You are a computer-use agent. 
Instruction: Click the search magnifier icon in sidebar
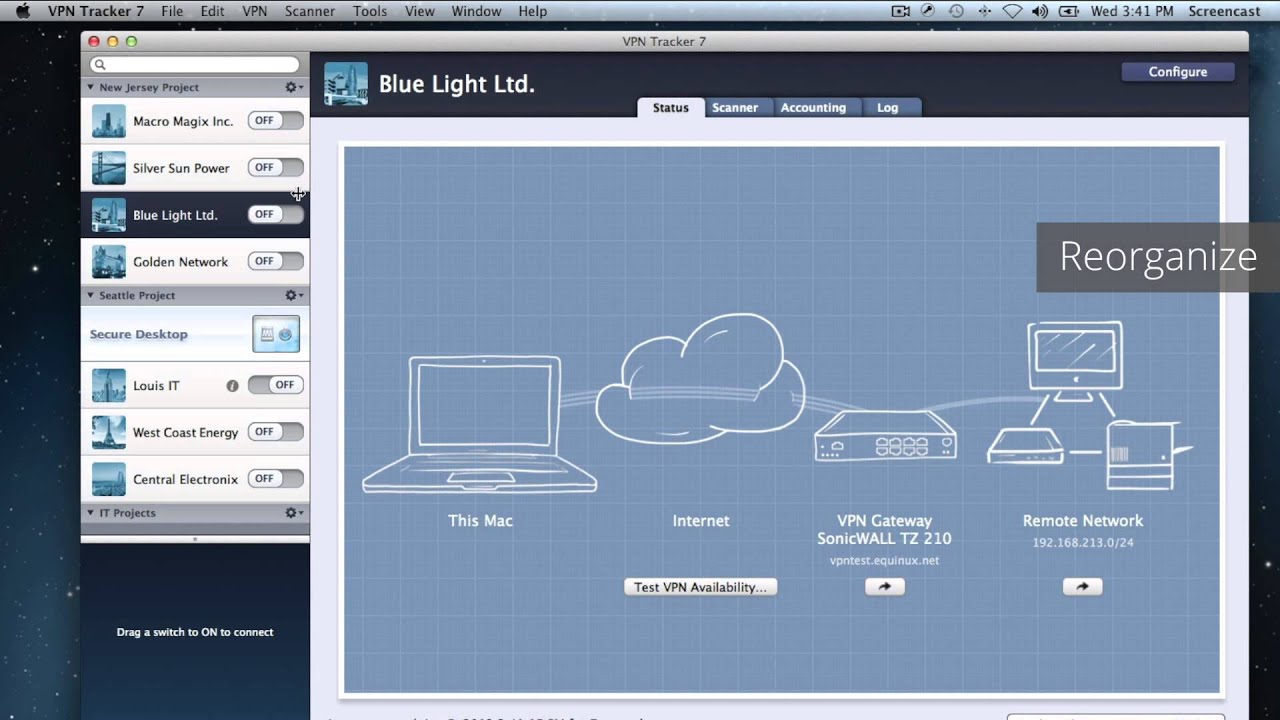(99, 65)
